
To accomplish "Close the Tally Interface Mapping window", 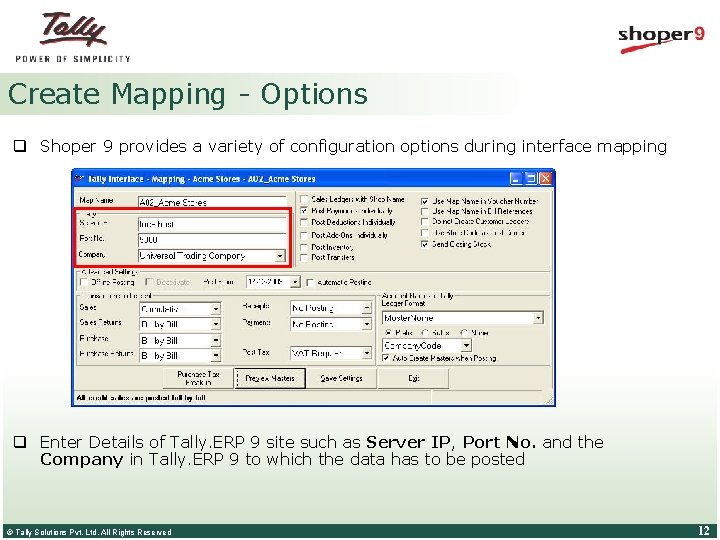I will click(545, 178).
